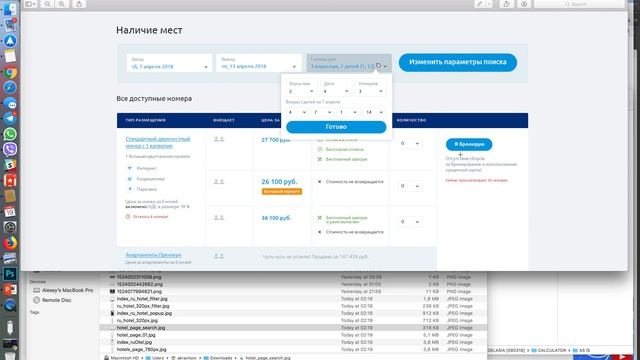Select index_ru_hotel_popup.jpg in Finder list
Image resolution: width=640 pixels, height=360 pixels.
click(293, 313)
